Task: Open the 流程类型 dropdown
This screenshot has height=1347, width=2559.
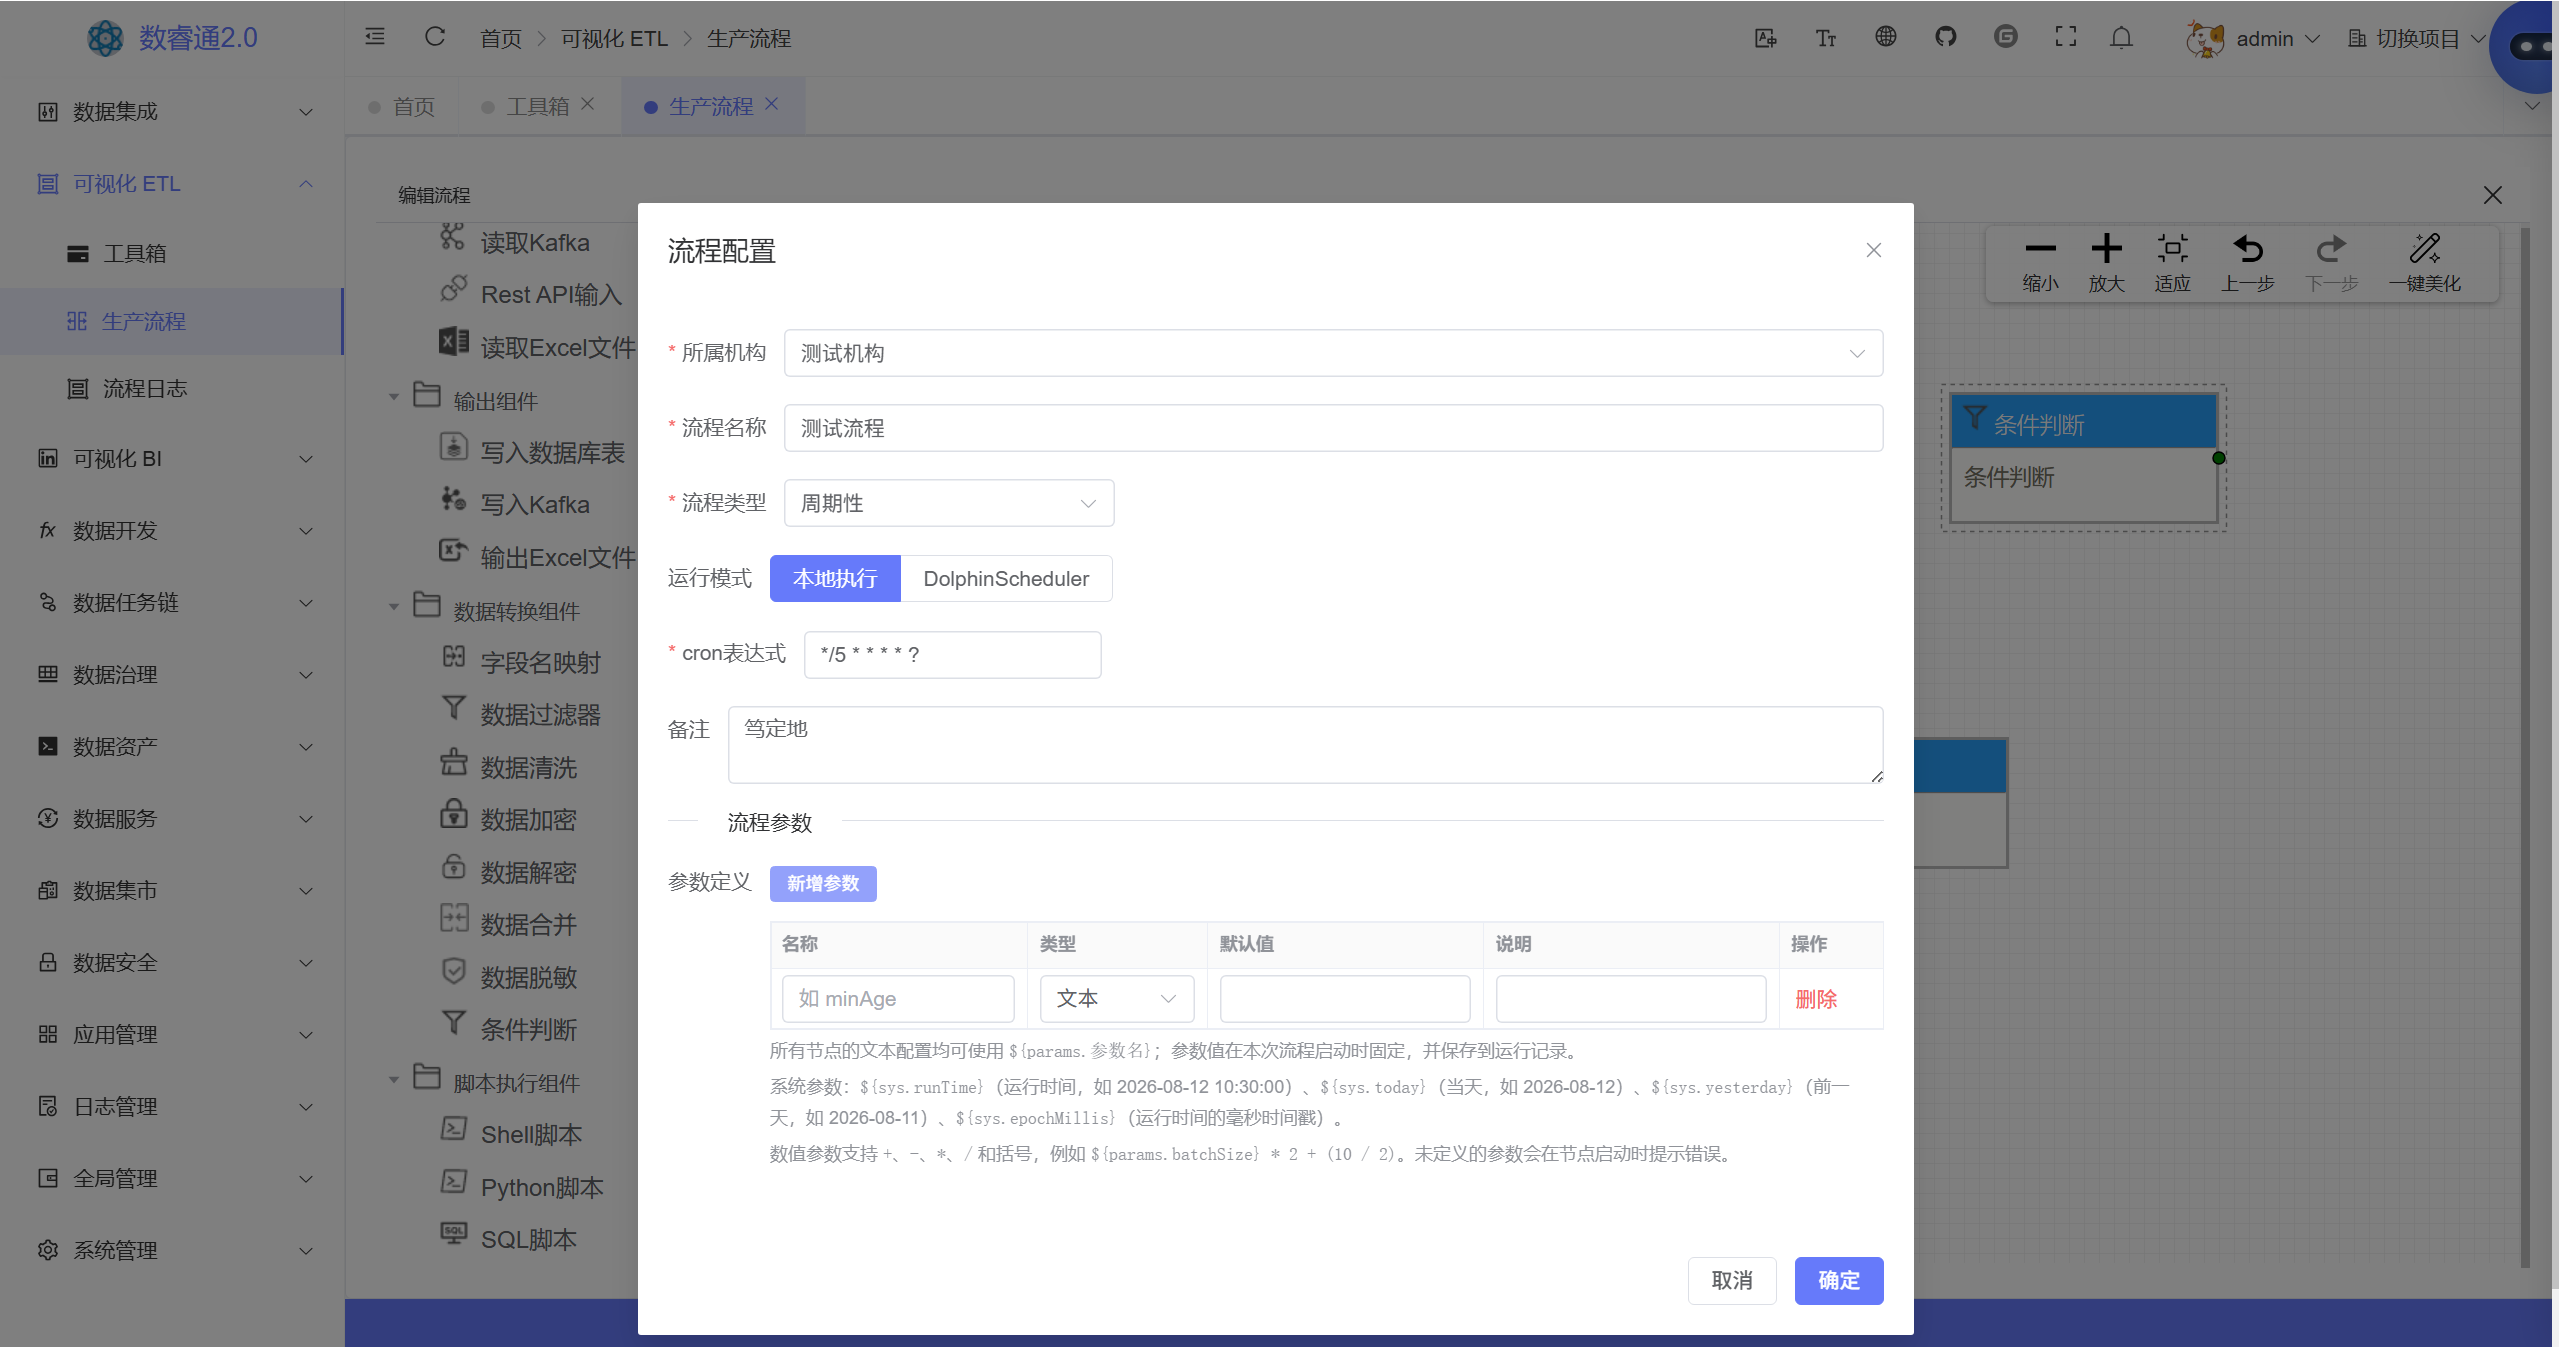Action: 949,503
